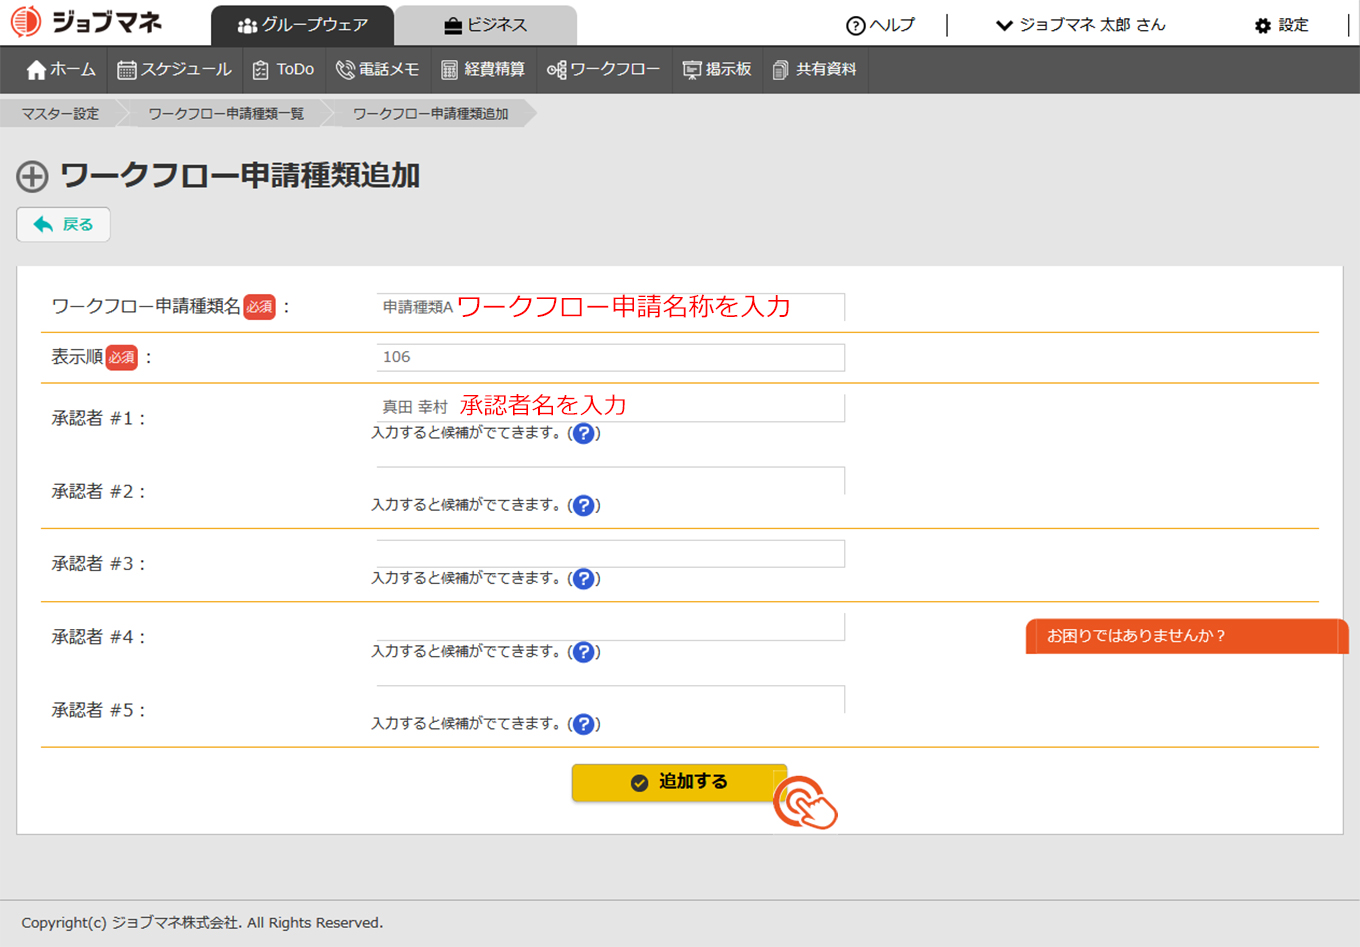Focus the 表示順 input field
This screenshot has width=1360, height=947.
(x=610, y=357)
